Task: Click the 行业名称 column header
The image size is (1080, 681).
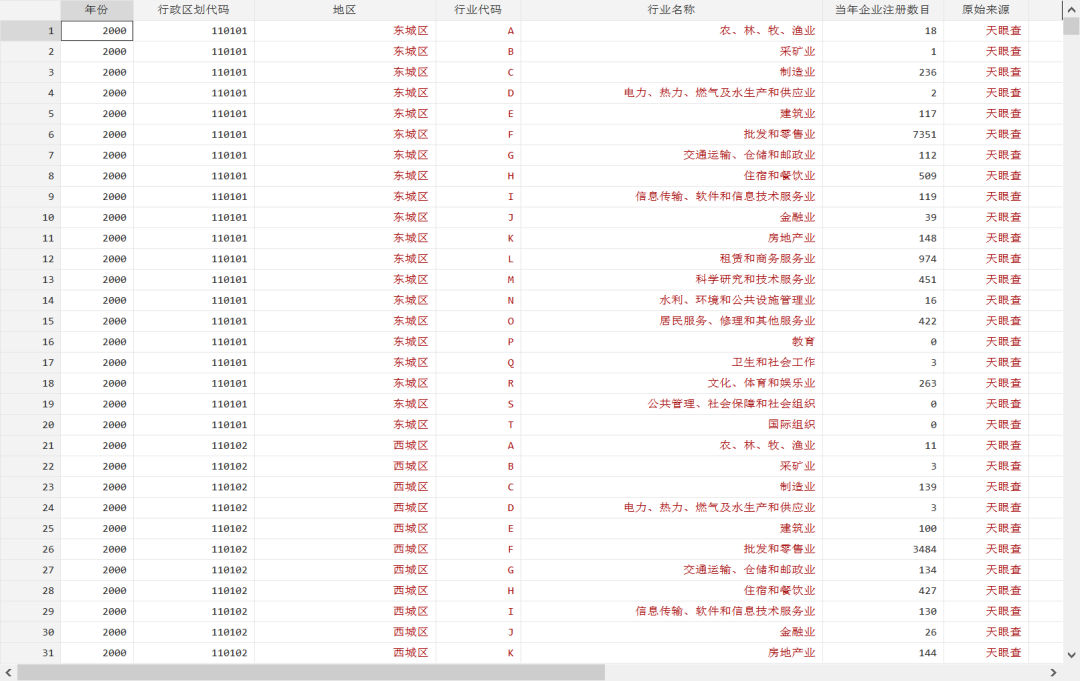Action: pyautogui.click(x=671, y=10)
